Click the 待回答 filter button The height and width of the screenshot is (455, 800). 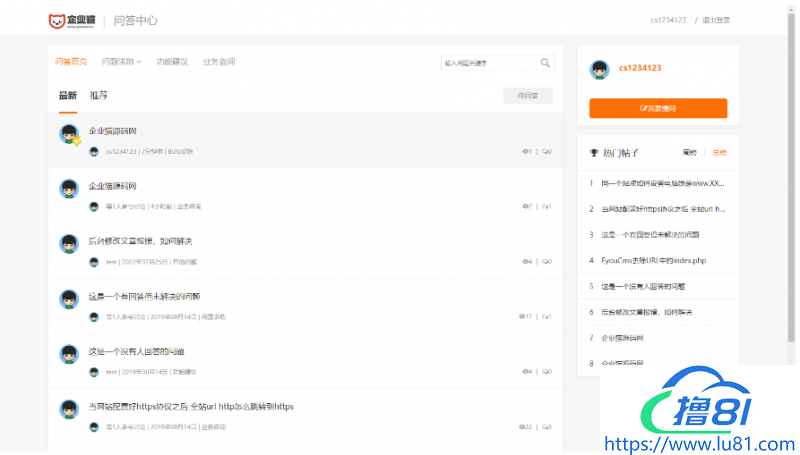coord(527,96)
